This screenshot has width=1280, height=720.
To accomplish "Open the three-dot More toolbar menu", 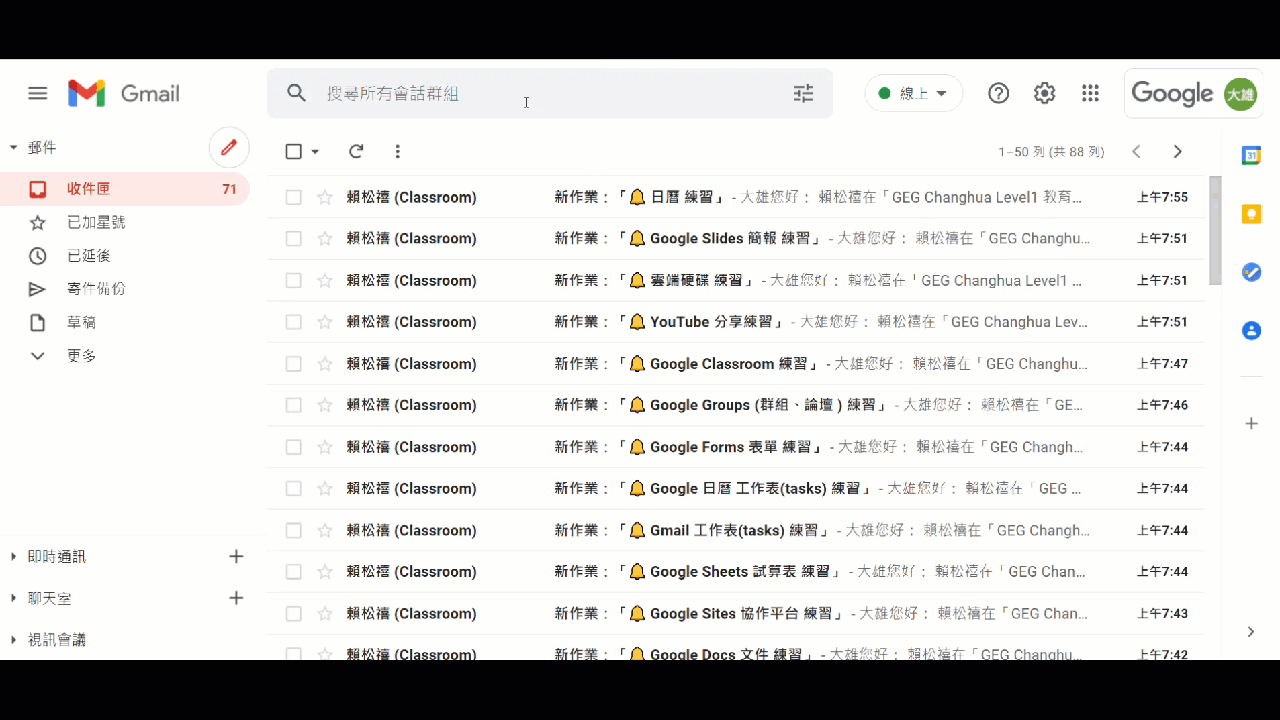I will [x=397, y=151].
